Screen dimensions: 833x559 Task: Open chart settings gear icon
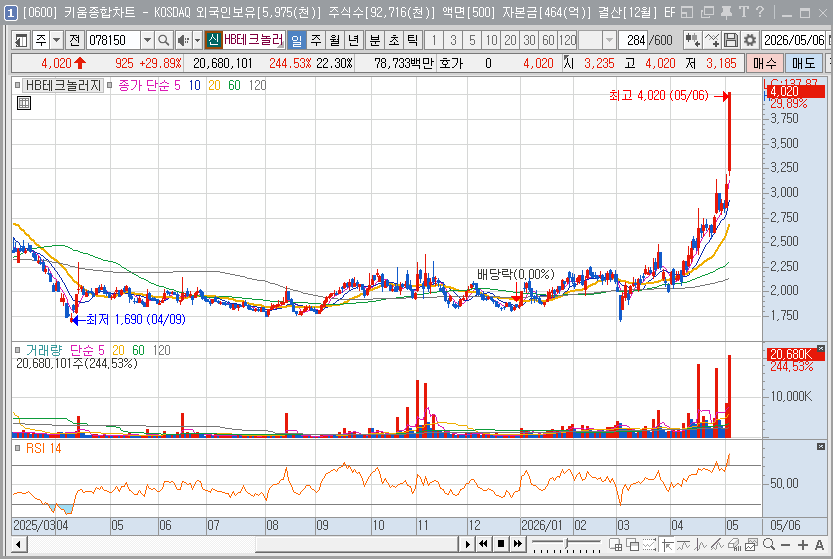tap(750, 40)
